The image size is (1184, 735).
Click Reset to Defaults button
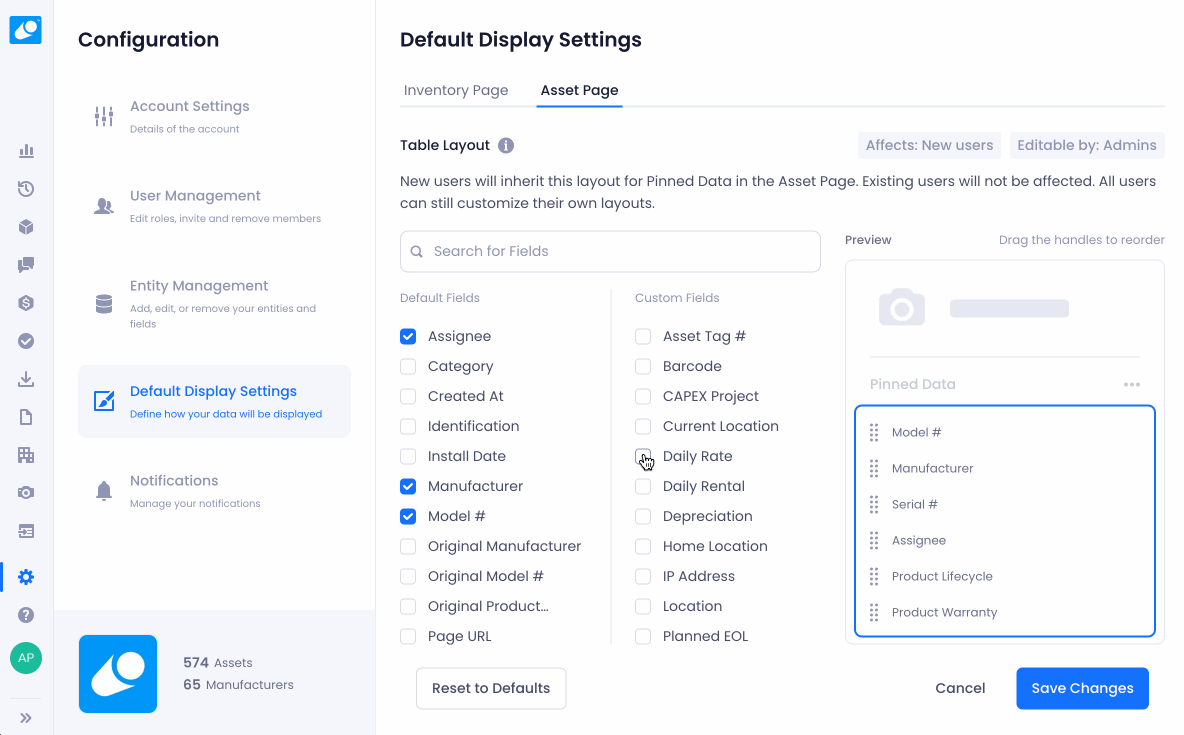tap(491, 688)
